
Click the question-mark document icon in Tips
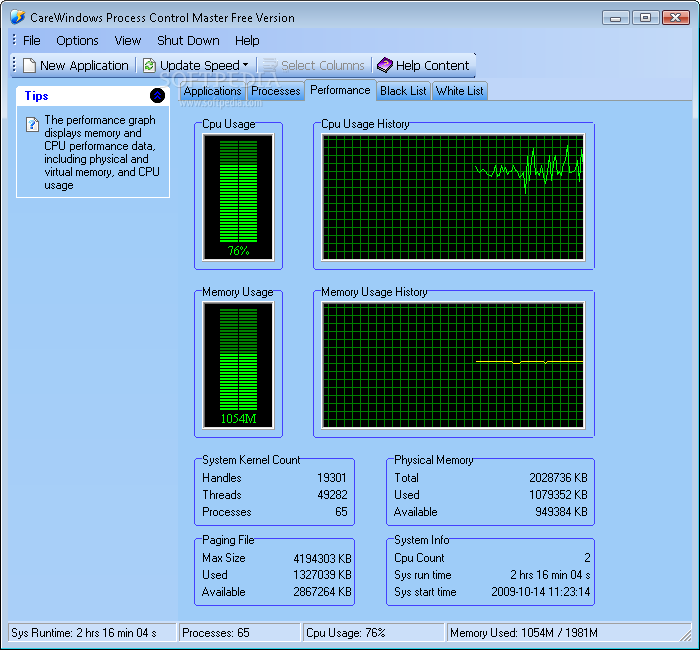tap(32, 124)
